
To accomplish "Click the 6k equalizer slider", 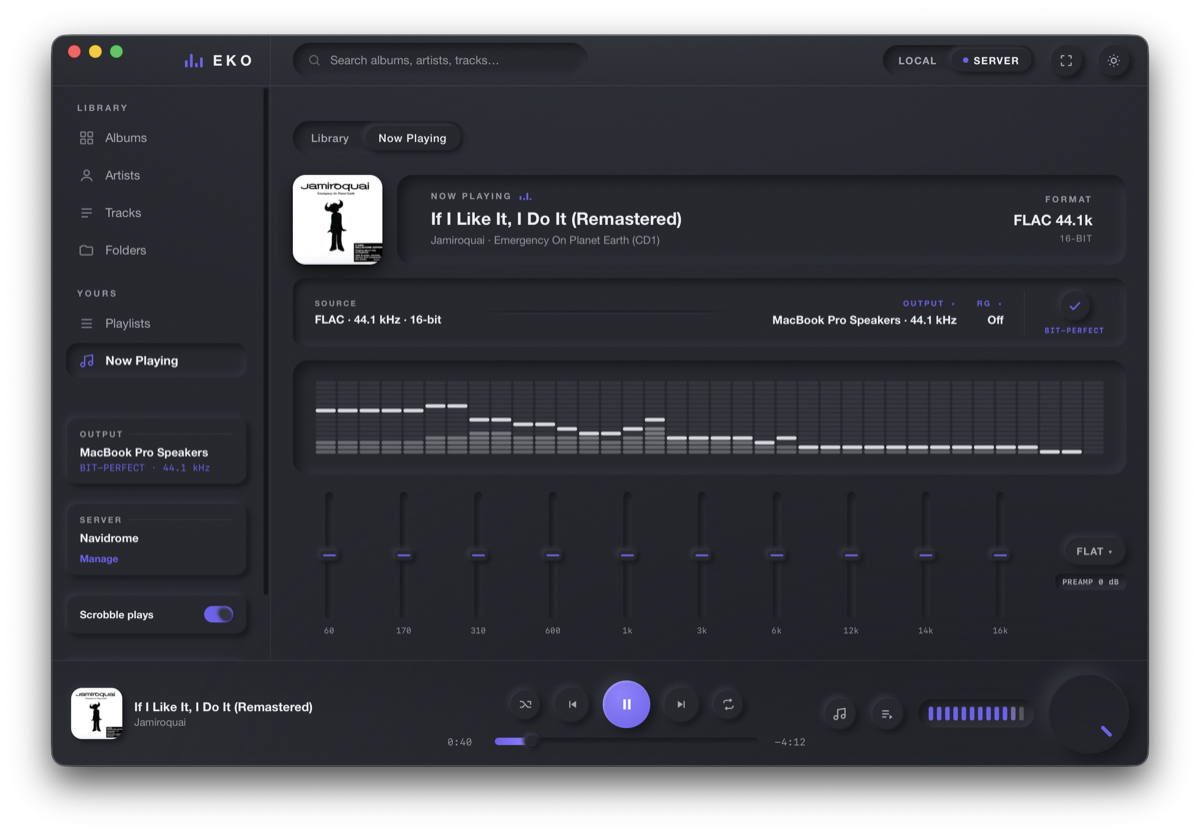I will coord(776,555).
